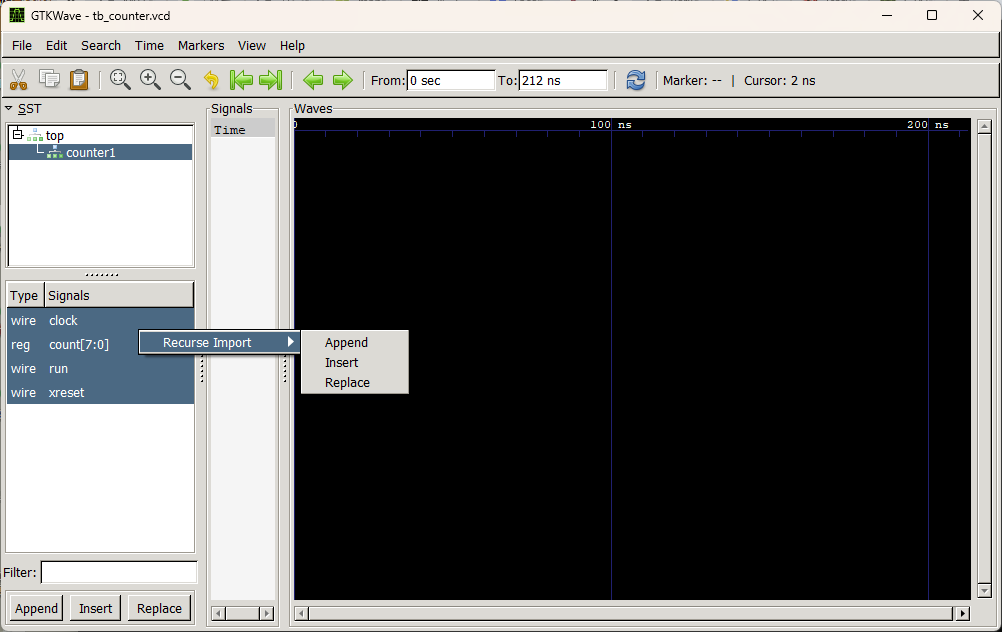Open the Markers menu
1002x632 pixels.
tap(201, 45)
